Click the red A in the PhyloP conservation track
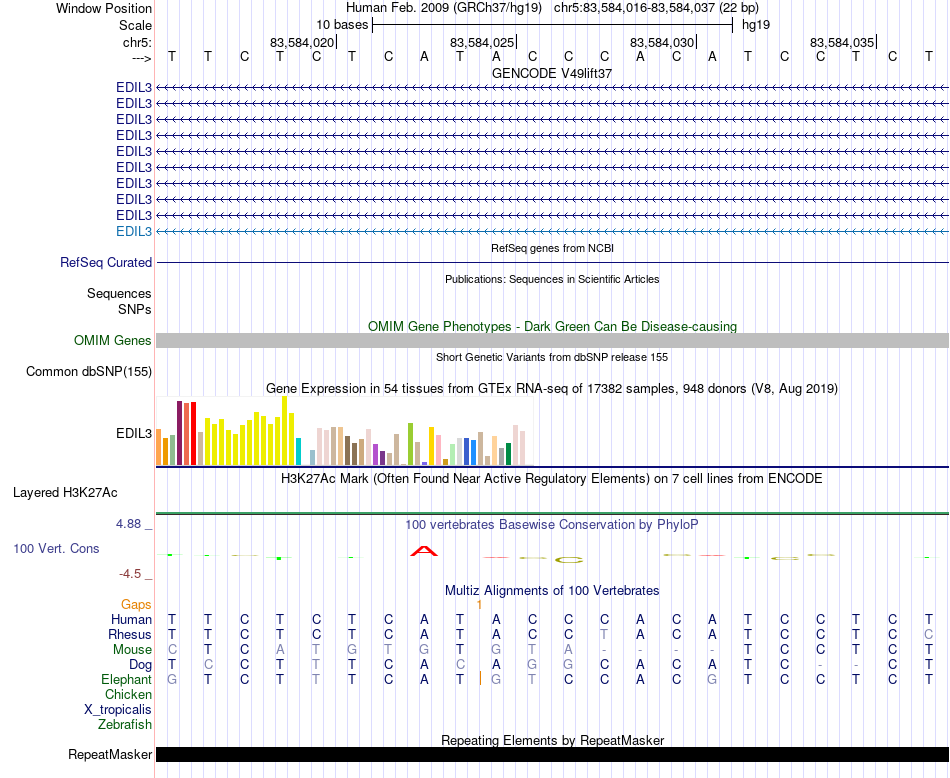This screenshot has height=778, width=950. coord(424,551)
